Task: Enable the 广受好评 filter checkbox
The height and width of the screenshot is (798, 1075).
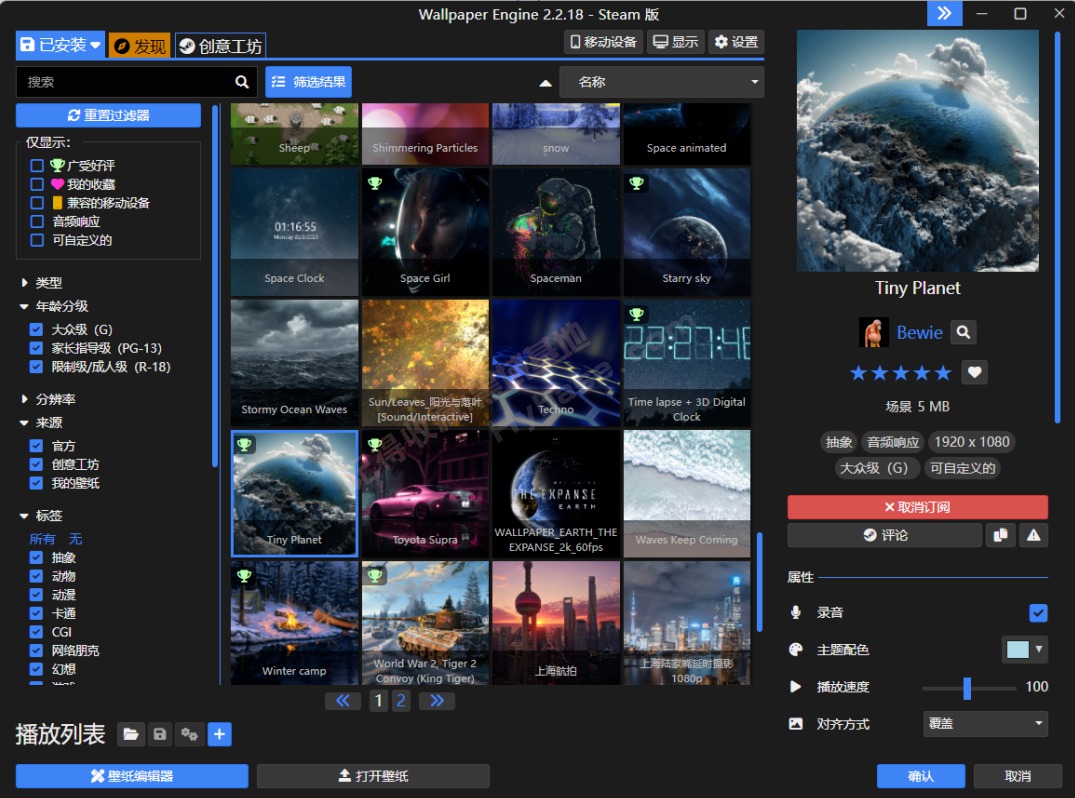Action: tap(37, 166)
